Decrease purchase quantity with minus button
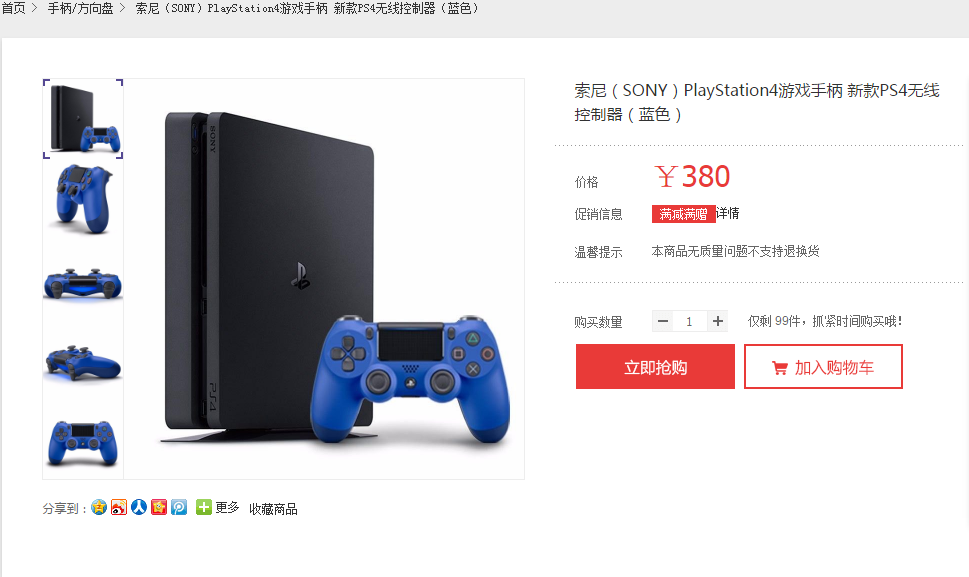Image resolution: width=969 pixels, height=577 pixels. click(x=663, y=321)
